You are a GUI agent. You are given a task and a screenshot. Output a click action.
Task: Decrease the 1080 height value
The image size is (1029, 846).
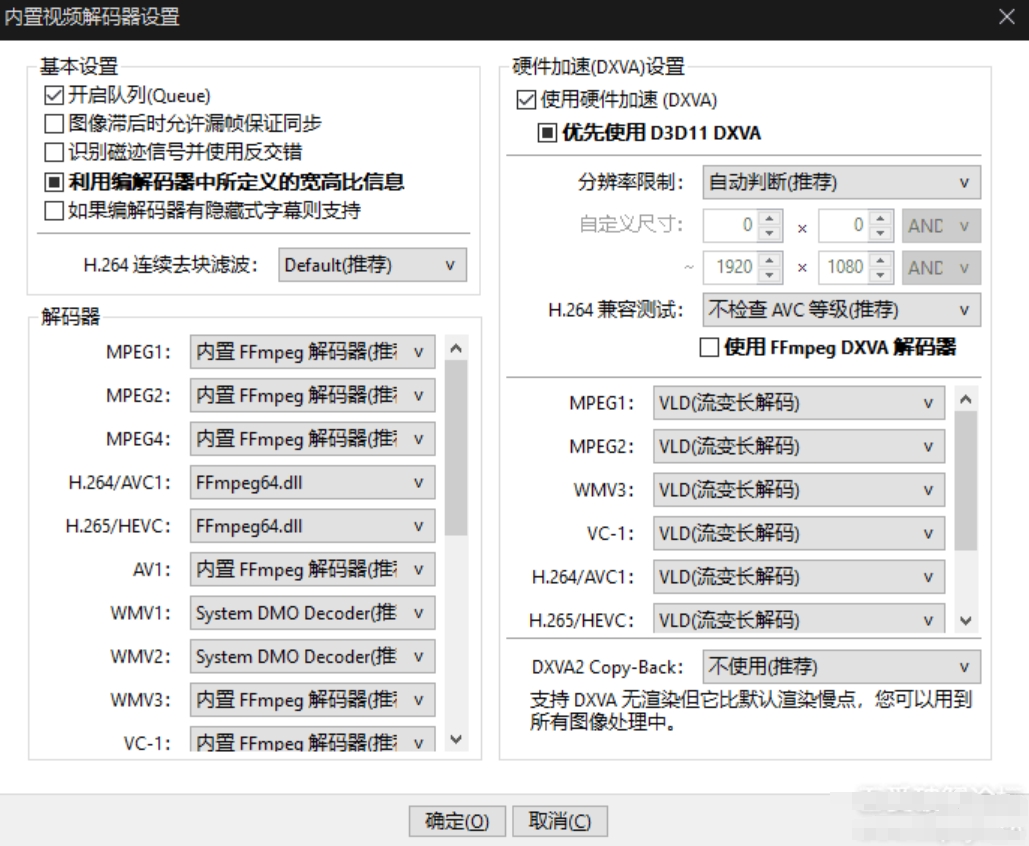(881, 276)
